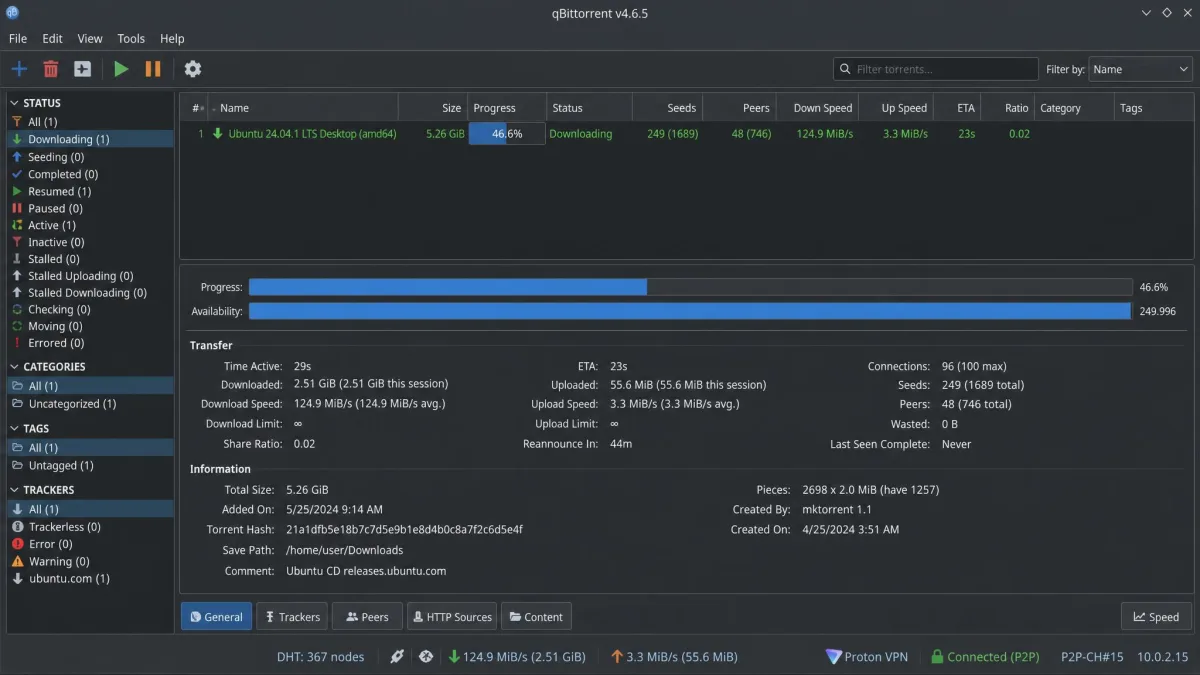Select the Moving (0) filter
The image size is (1200, 675).
pyautogui.click(x=90, y=326)
